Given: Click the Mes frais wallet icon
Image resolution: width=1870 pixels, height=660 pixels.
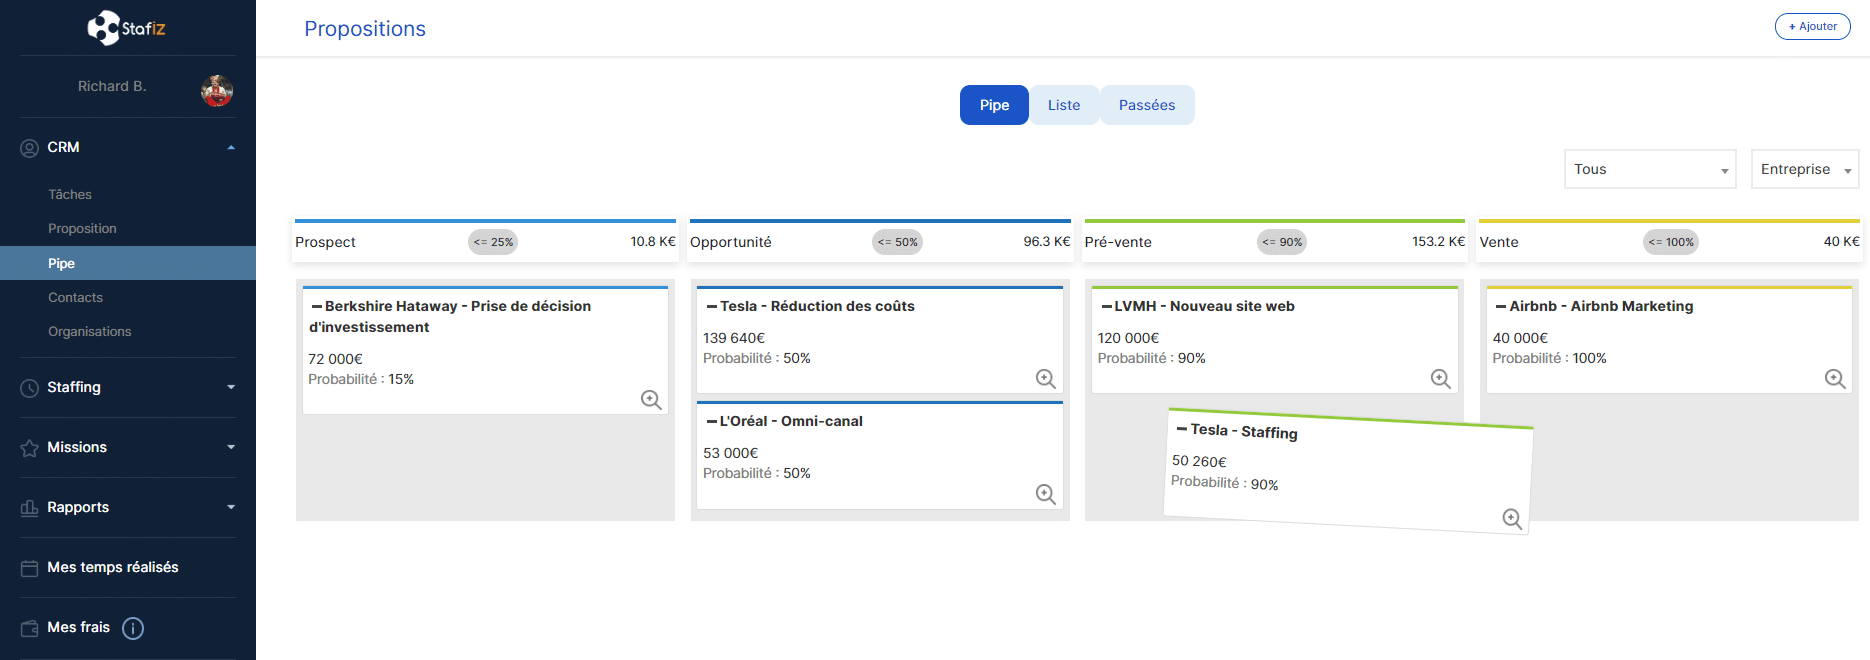Looking at the screenshot, I should pos(30,628).
